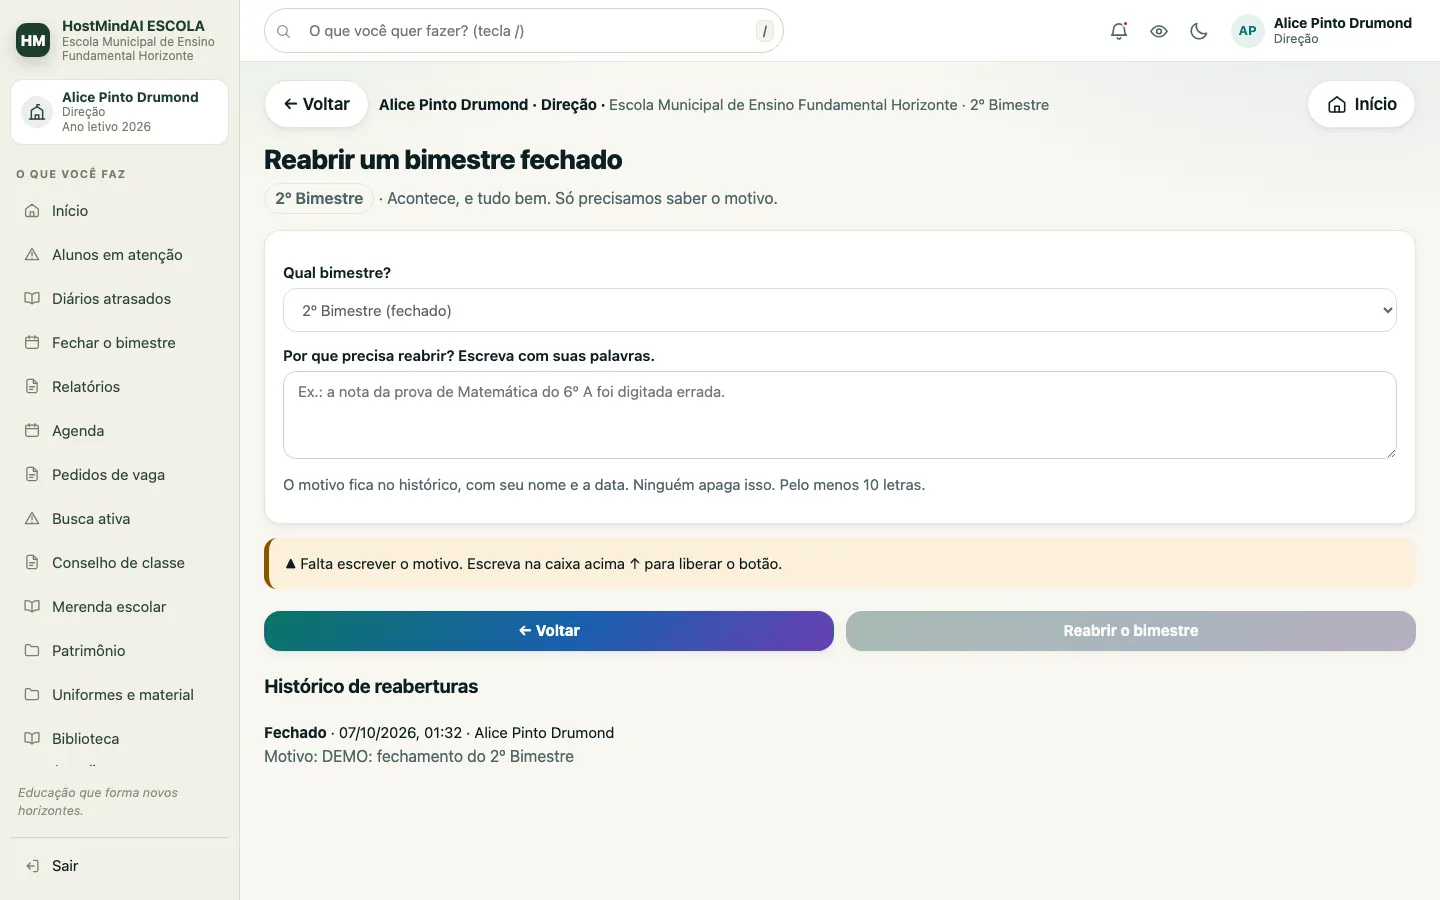
Task: Click 'Motivo: DEMO: fechamento do 2º Bimestre' text
Action: point(419,757)
